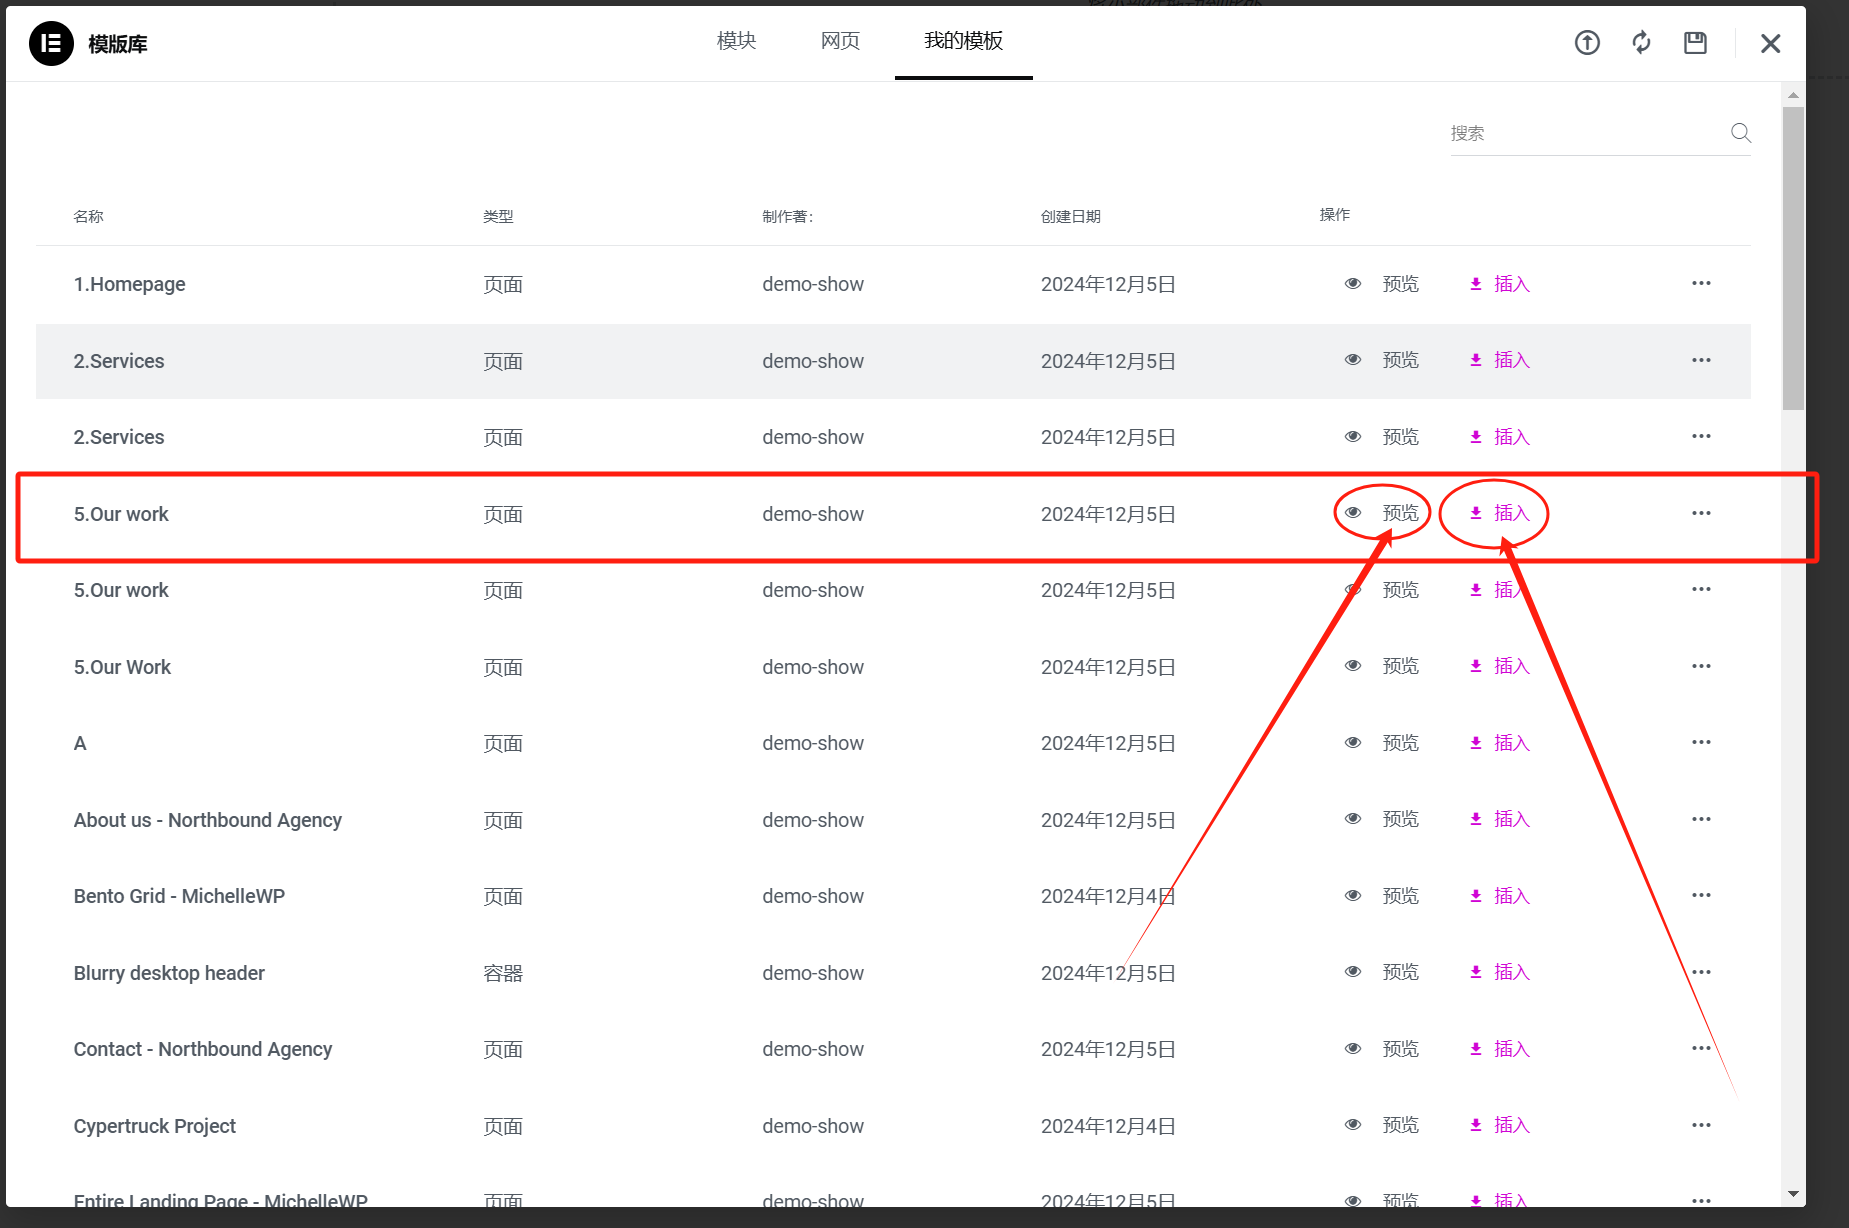Click the download icon beside 插入 for 1.Homepage

click(1475, 283)
